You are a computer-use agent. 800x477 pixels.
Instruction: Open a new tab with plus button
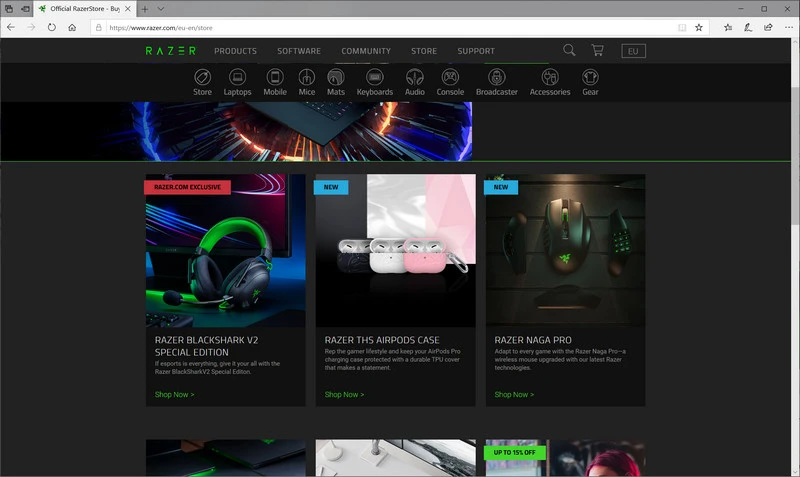[x=145, y=9]
